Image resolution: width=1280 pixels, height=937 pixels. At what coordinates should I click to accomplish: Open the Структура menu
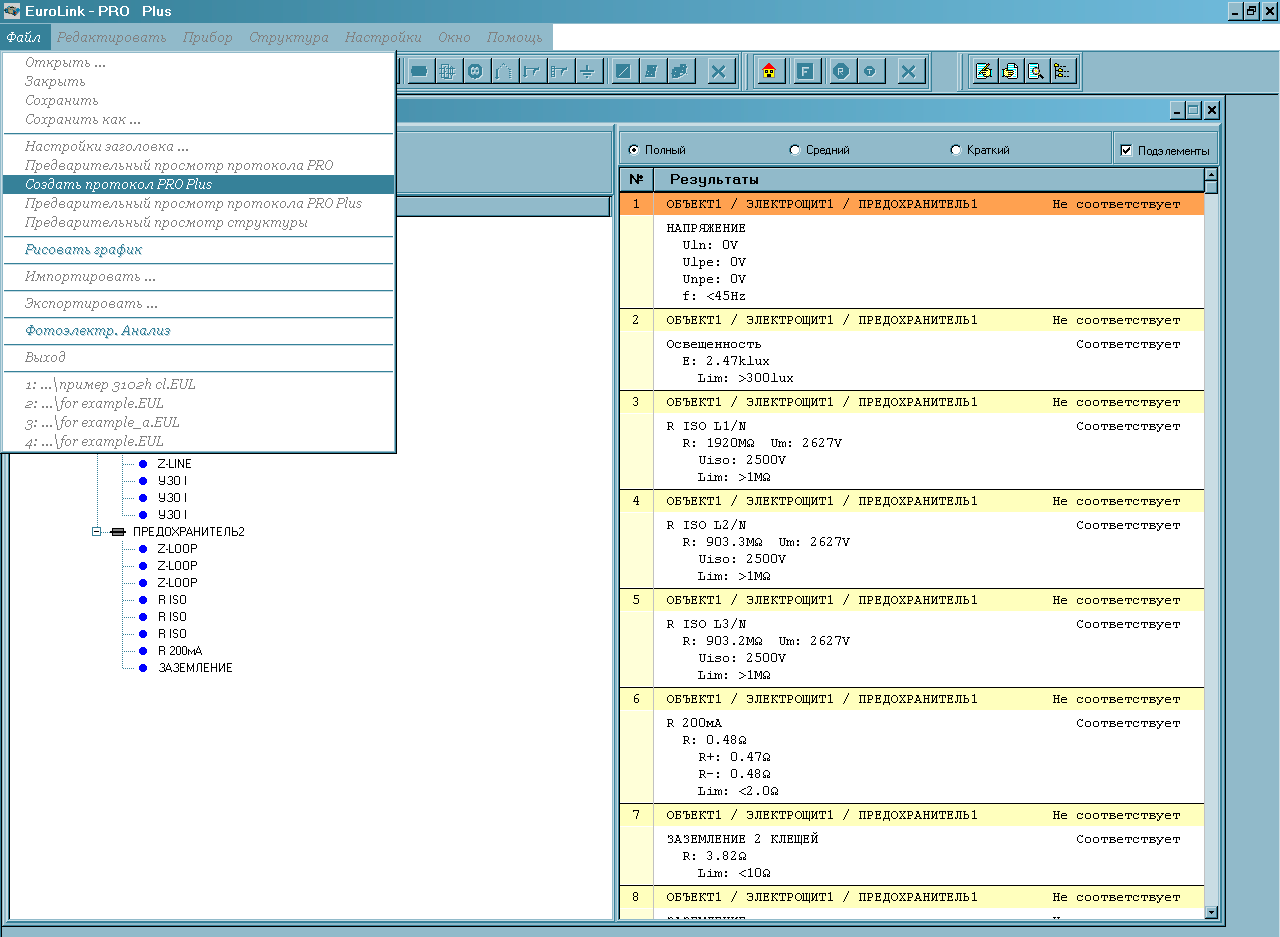click(x=289, y=37)
